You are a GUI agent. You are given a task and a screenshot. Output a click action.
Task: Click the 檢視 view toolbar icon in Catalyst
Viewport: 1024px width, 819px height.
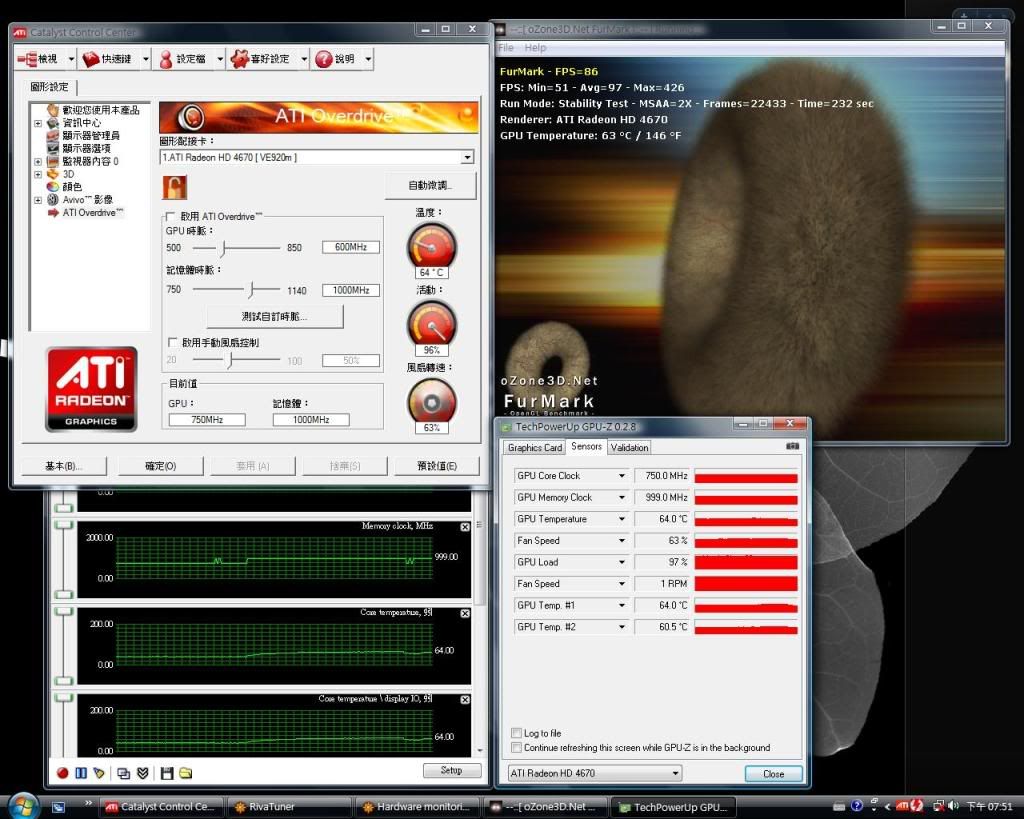(27, 59)
